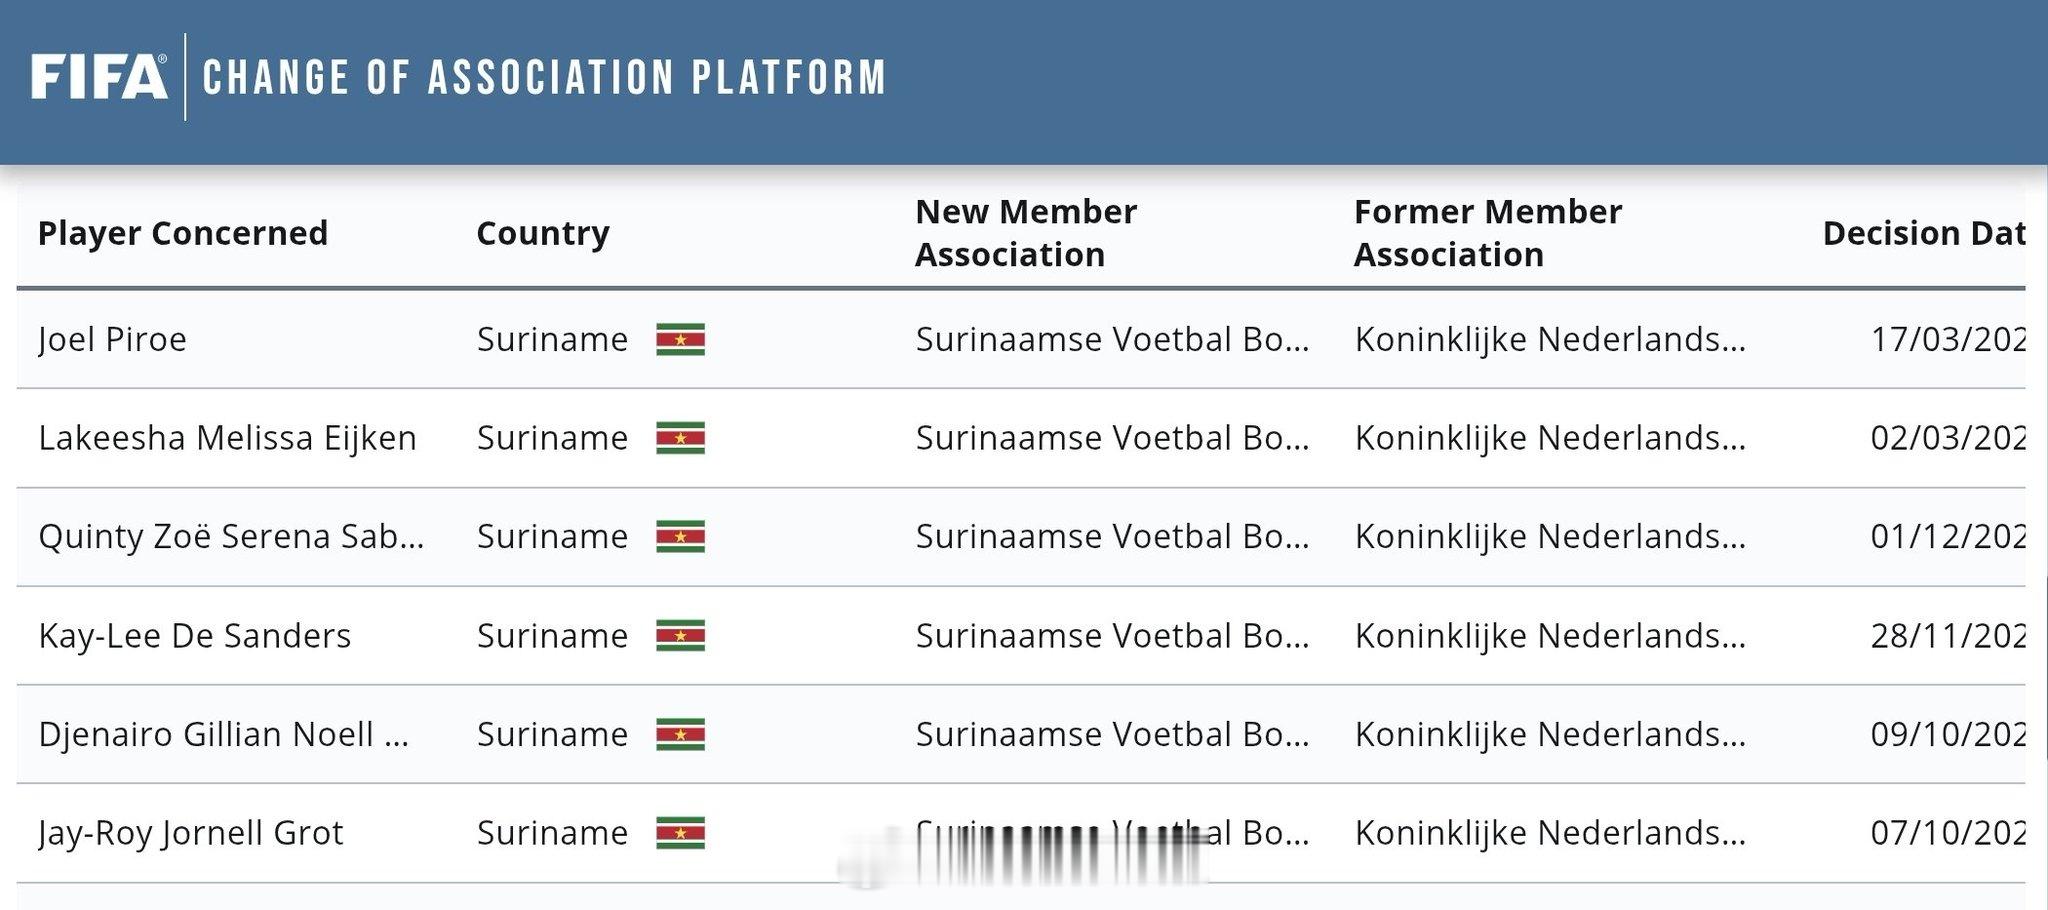2048x910 pixels.
Task: Select player Lakeesha Melissa Eijken
Action: tap(227, 438)
